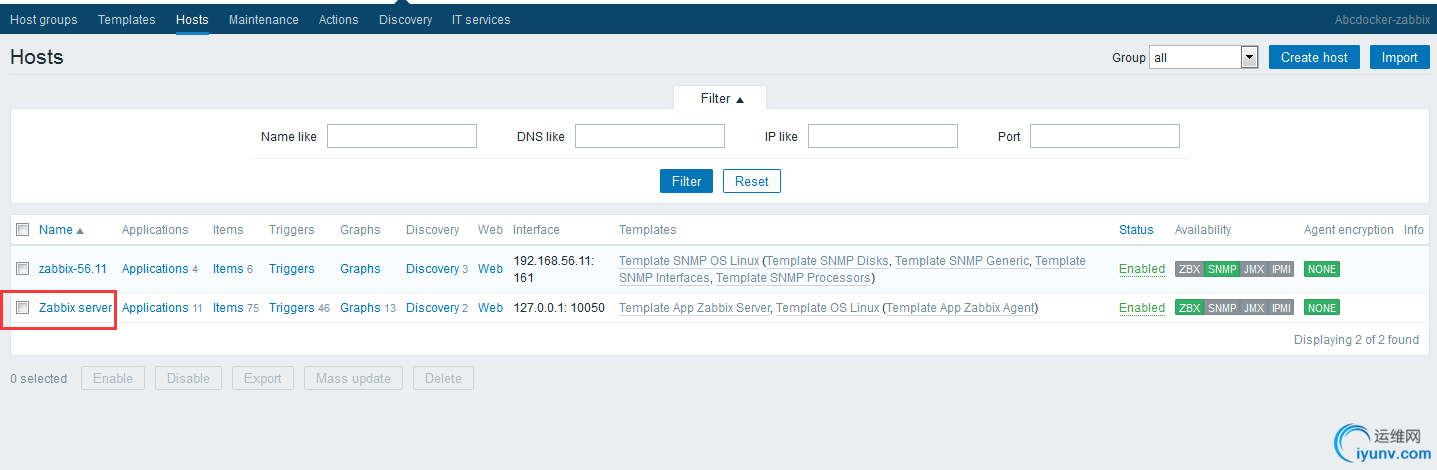1437x470 pixels.
Task: Open the Template SNMP Processors link
Action: click(793, 278)
